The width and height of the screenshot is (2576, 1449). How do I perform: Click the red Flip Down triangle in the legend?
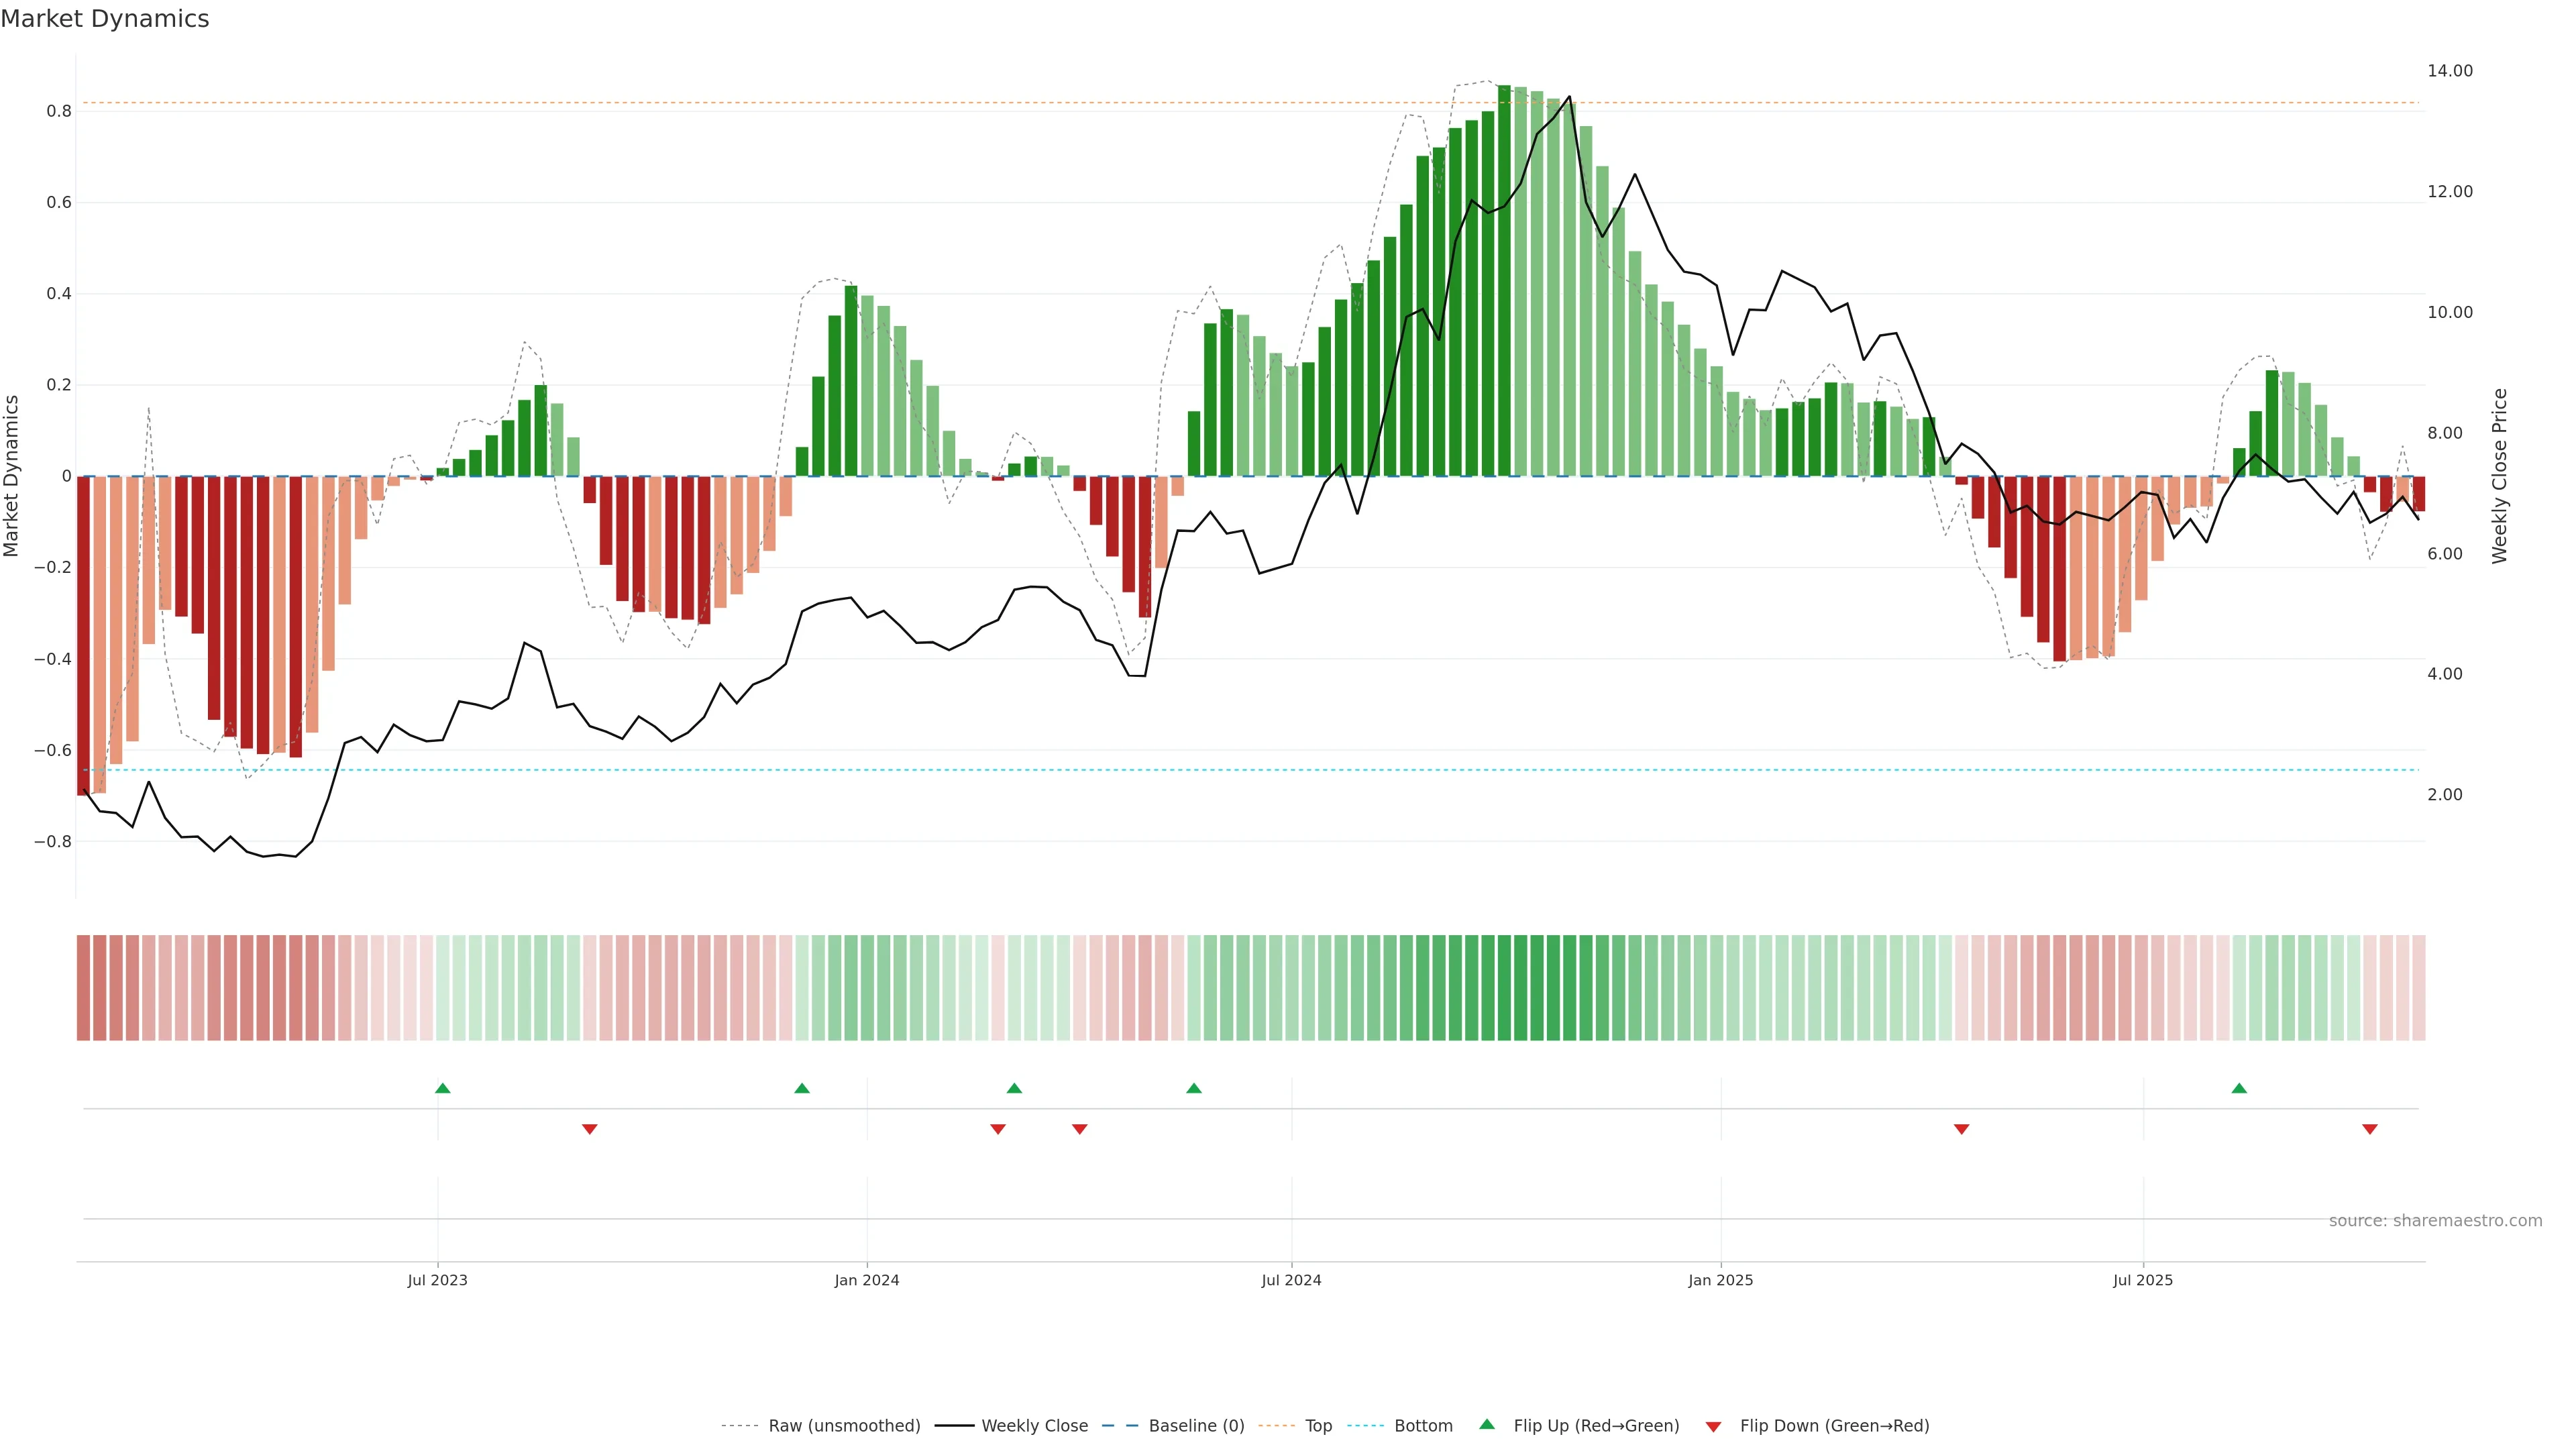tap(1713, 1426)
